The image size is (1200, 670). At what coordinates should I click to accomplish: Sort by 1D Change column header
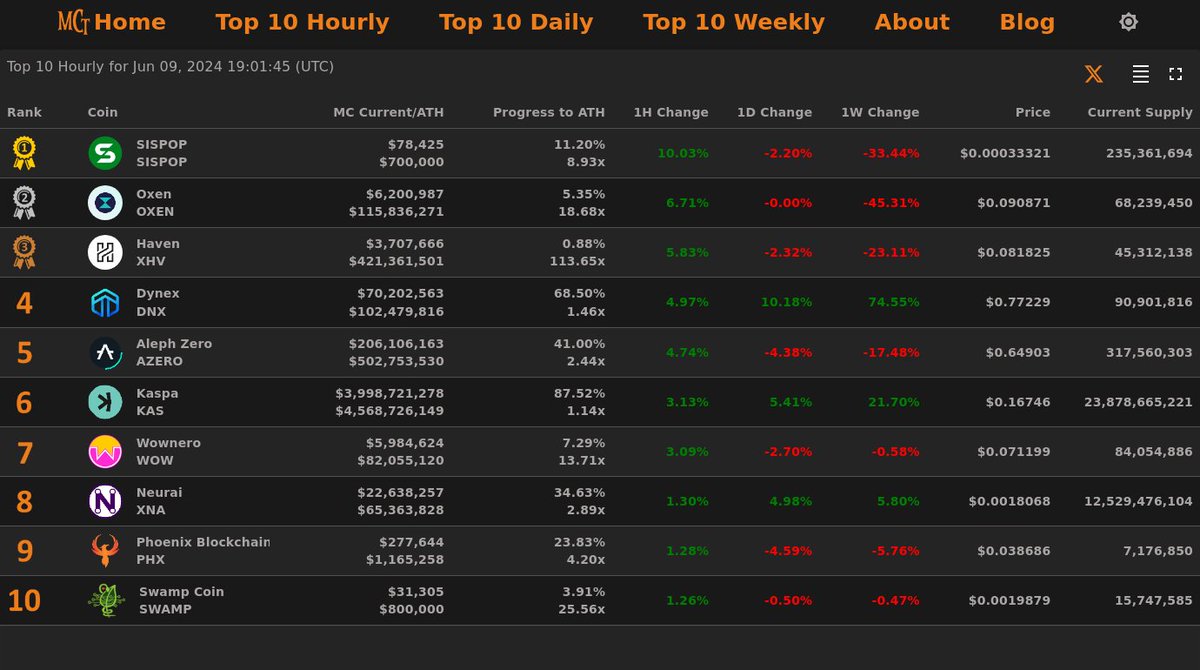[x=775, y=113]
